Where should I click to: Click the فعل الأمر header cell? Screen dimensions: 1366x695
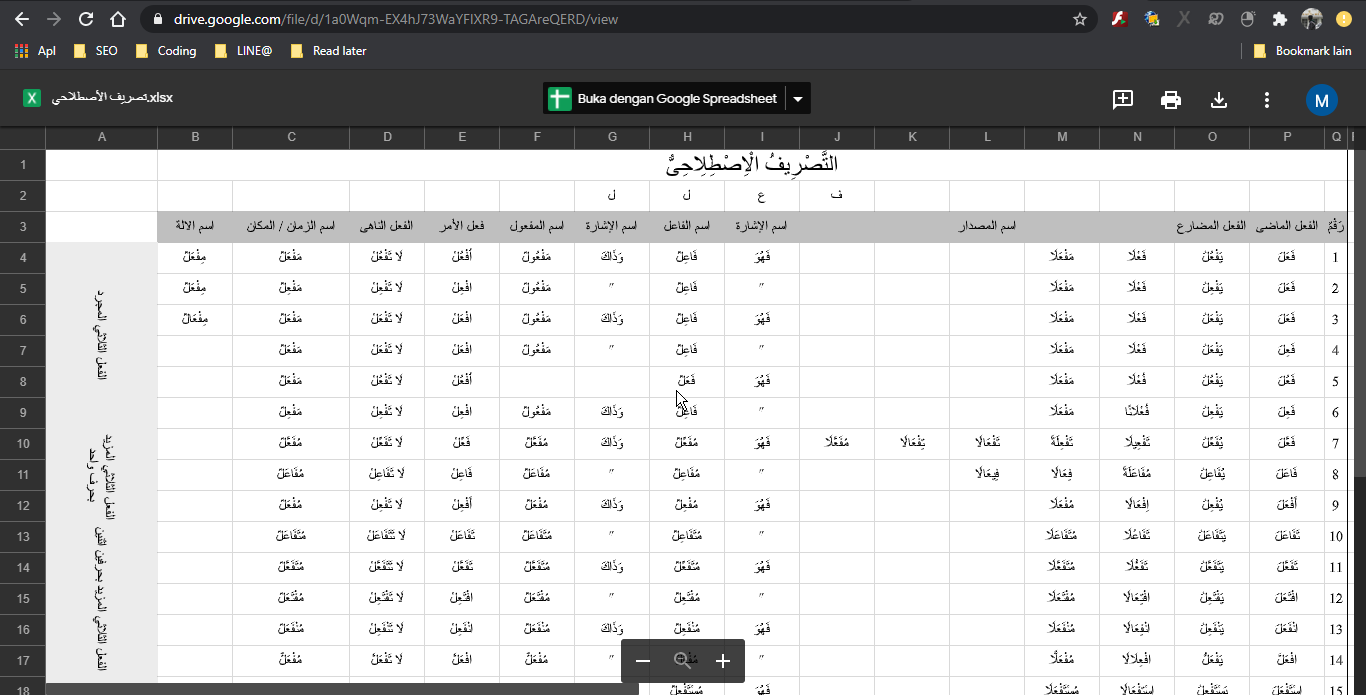coord(462,227)
